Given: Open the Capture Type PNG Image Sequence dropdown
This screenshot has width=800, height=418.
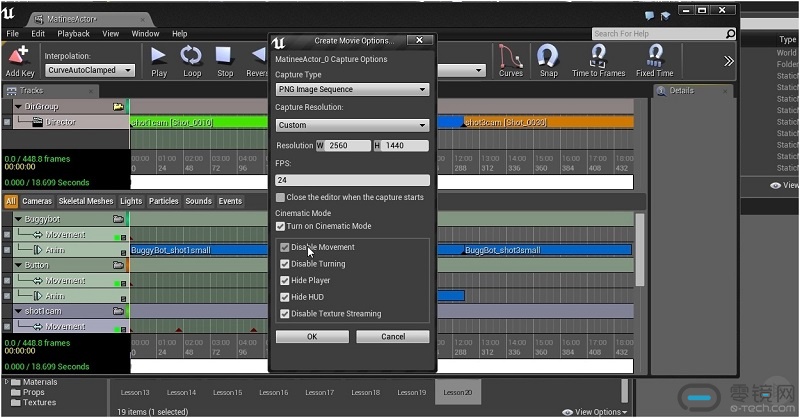Looking at the screenshot, I should tap(352, 89).
